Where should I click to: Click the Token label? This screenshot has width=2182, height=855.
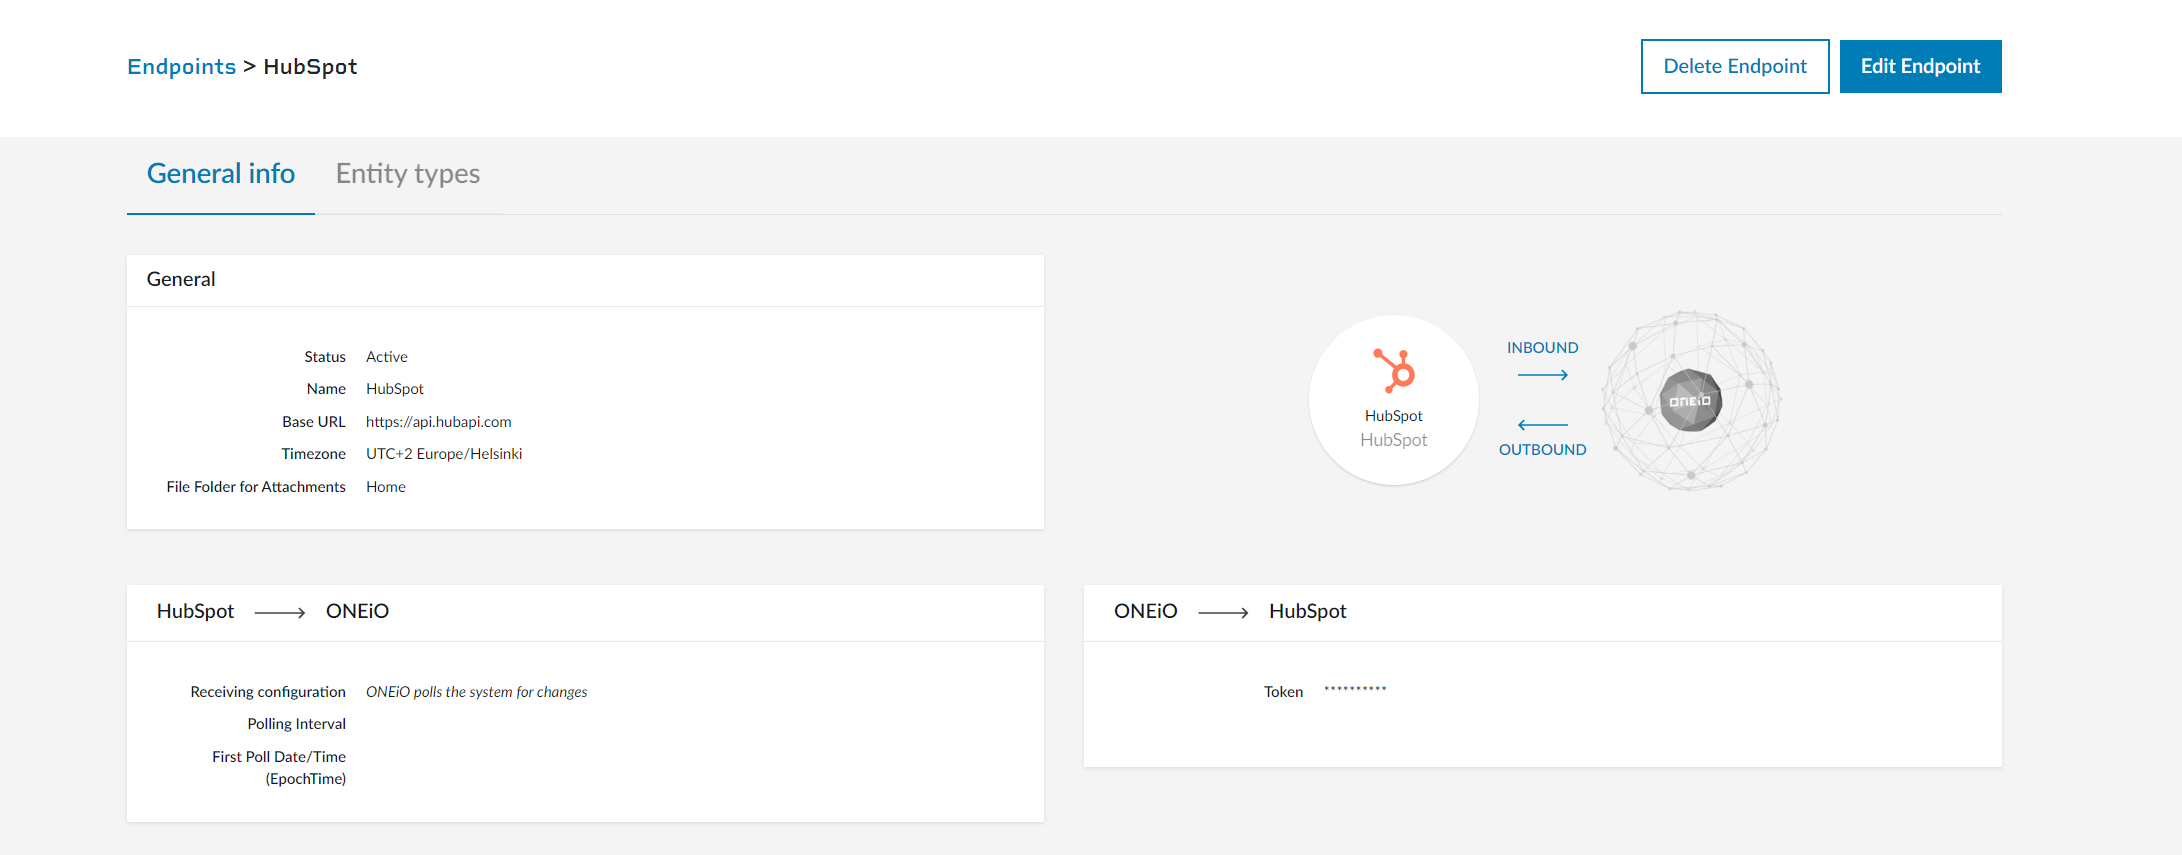1283,692
